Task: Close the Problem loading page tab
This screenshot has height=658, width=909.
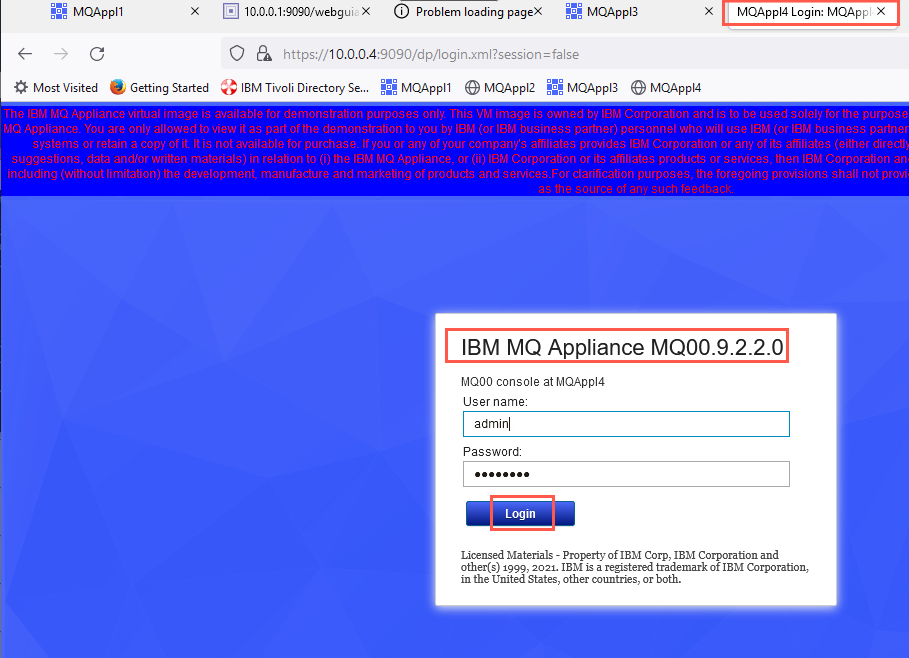Action: pos(538,12)
